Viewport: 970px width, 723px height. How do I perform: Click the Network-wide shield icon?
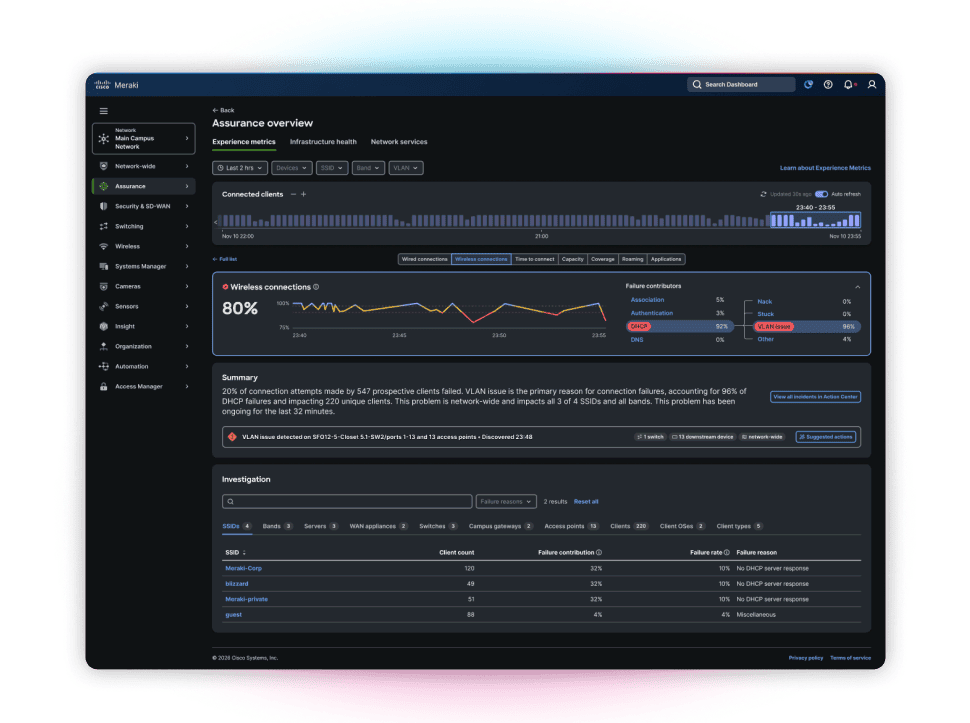[x=104, y=166]
